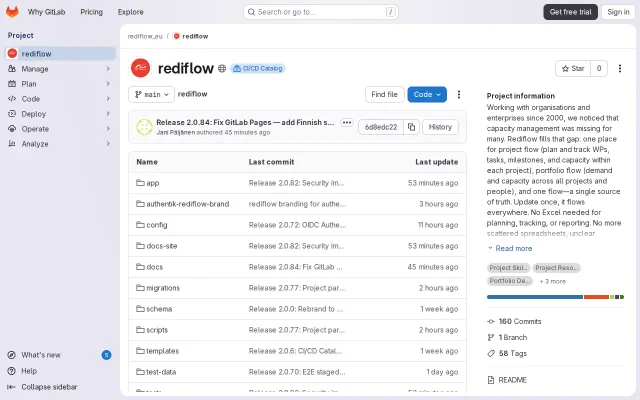Star the rediflow project

[573, 69]
